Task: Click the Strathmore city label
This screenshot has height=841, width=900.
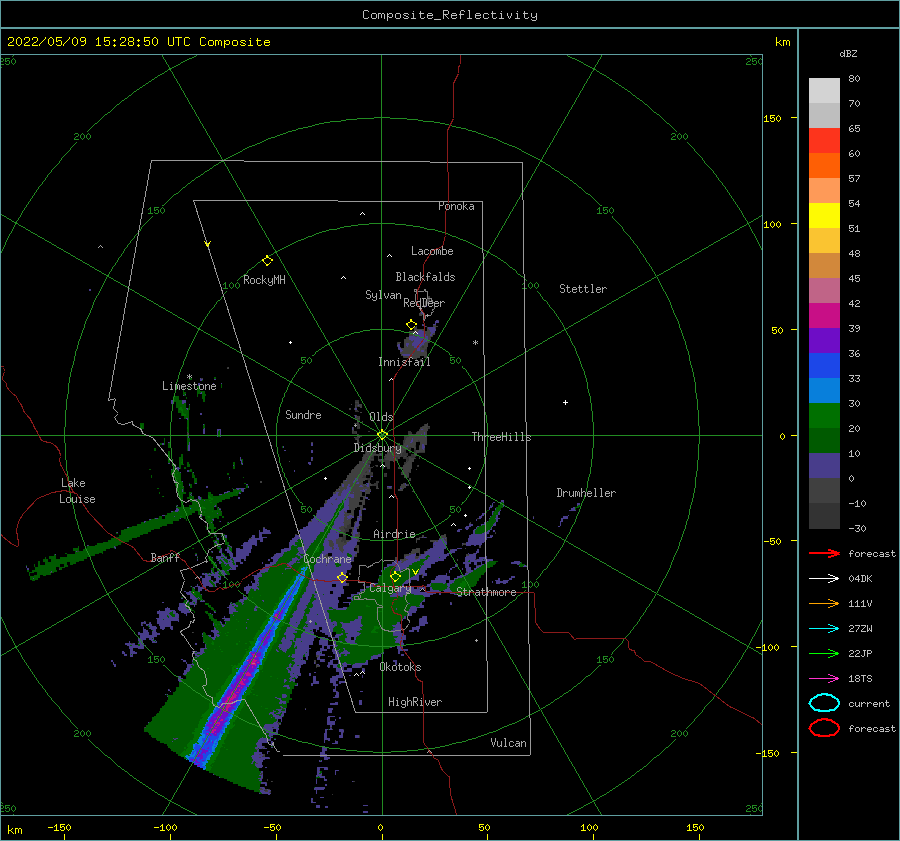Action: pos(486,592)
